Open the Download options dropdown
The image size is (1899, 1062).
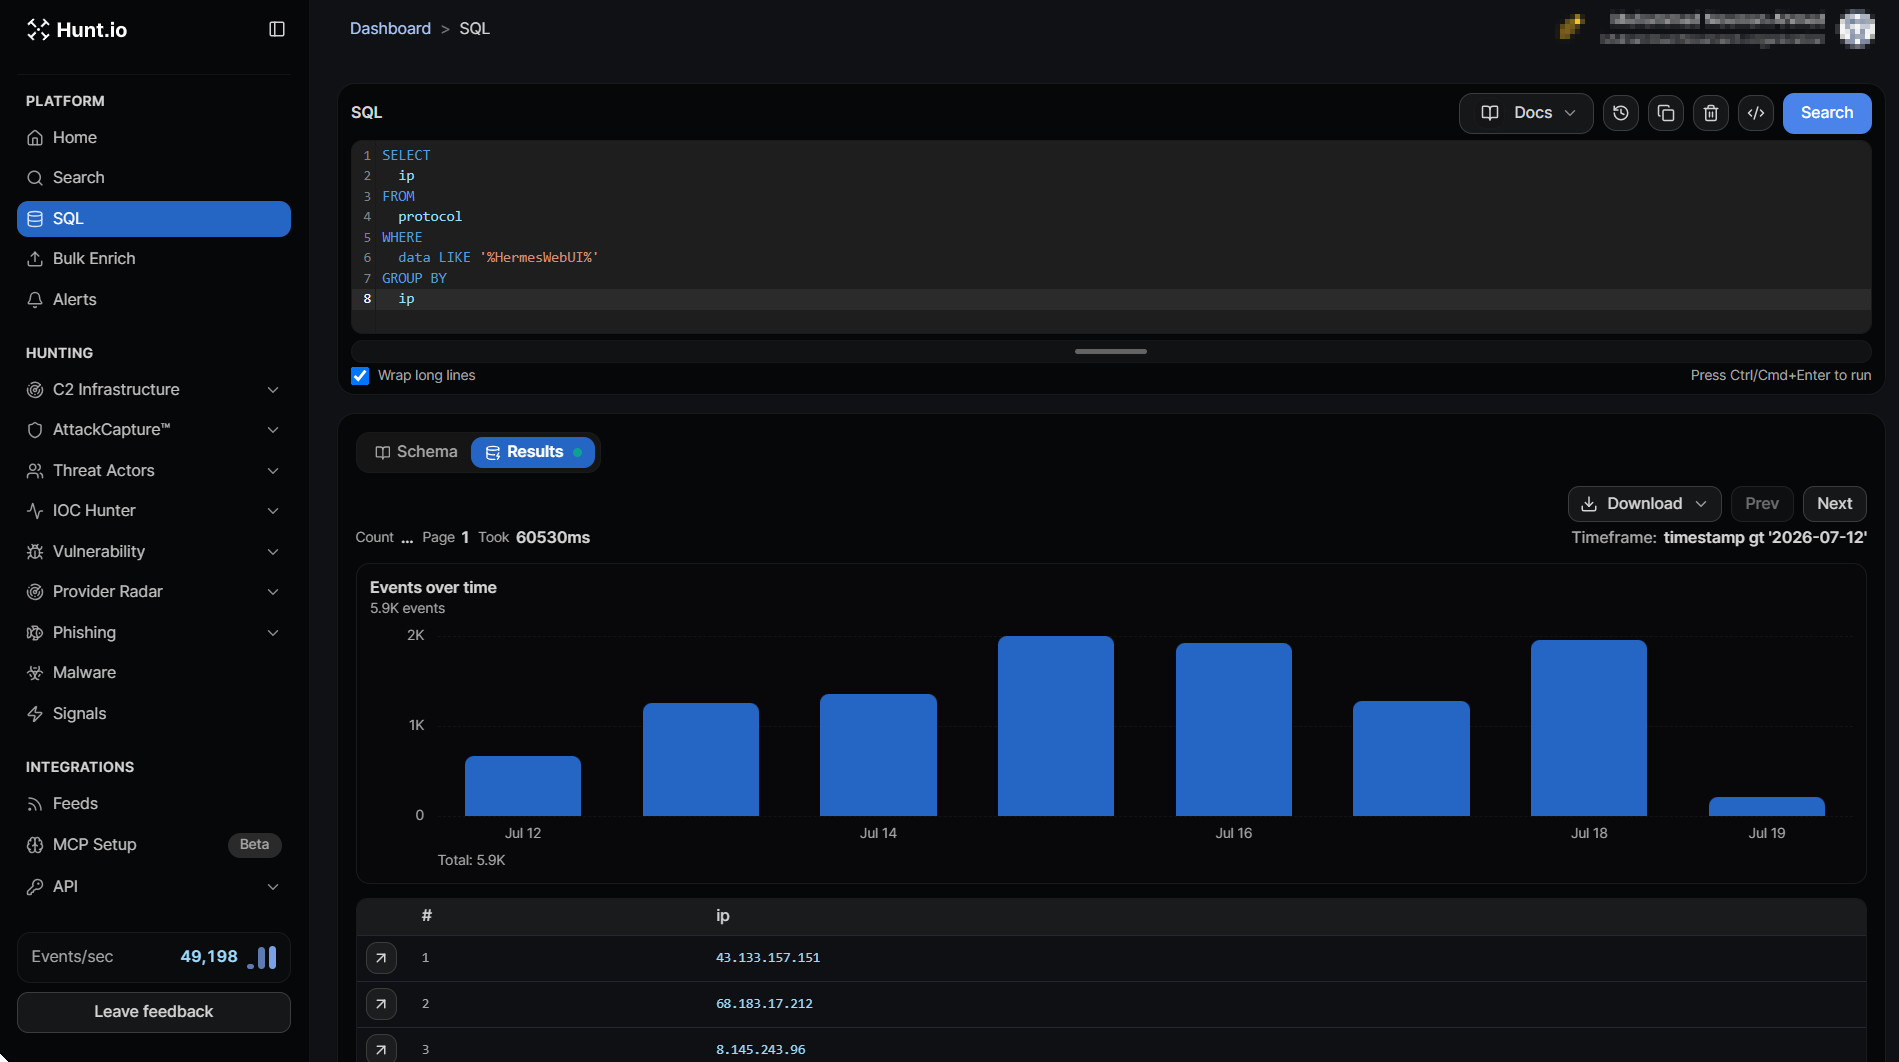click(1644, 504)
